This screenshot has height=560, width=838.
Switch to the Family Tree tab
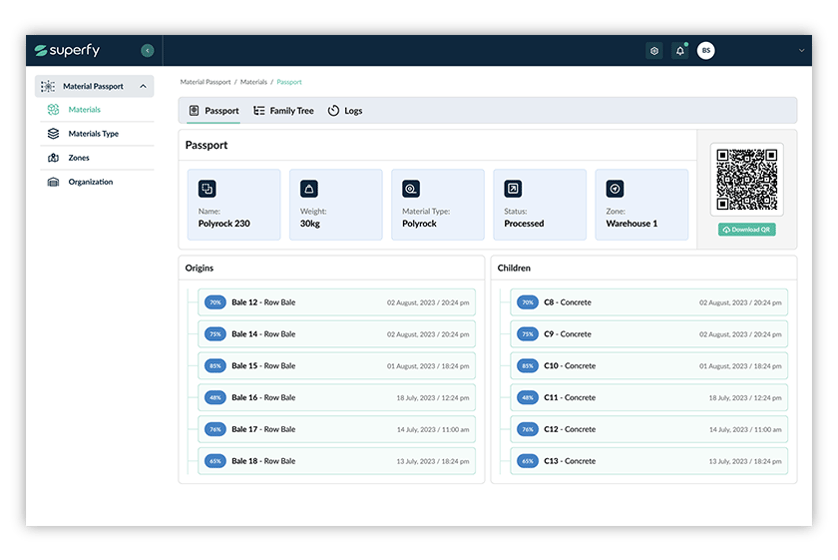pos(284,111)
